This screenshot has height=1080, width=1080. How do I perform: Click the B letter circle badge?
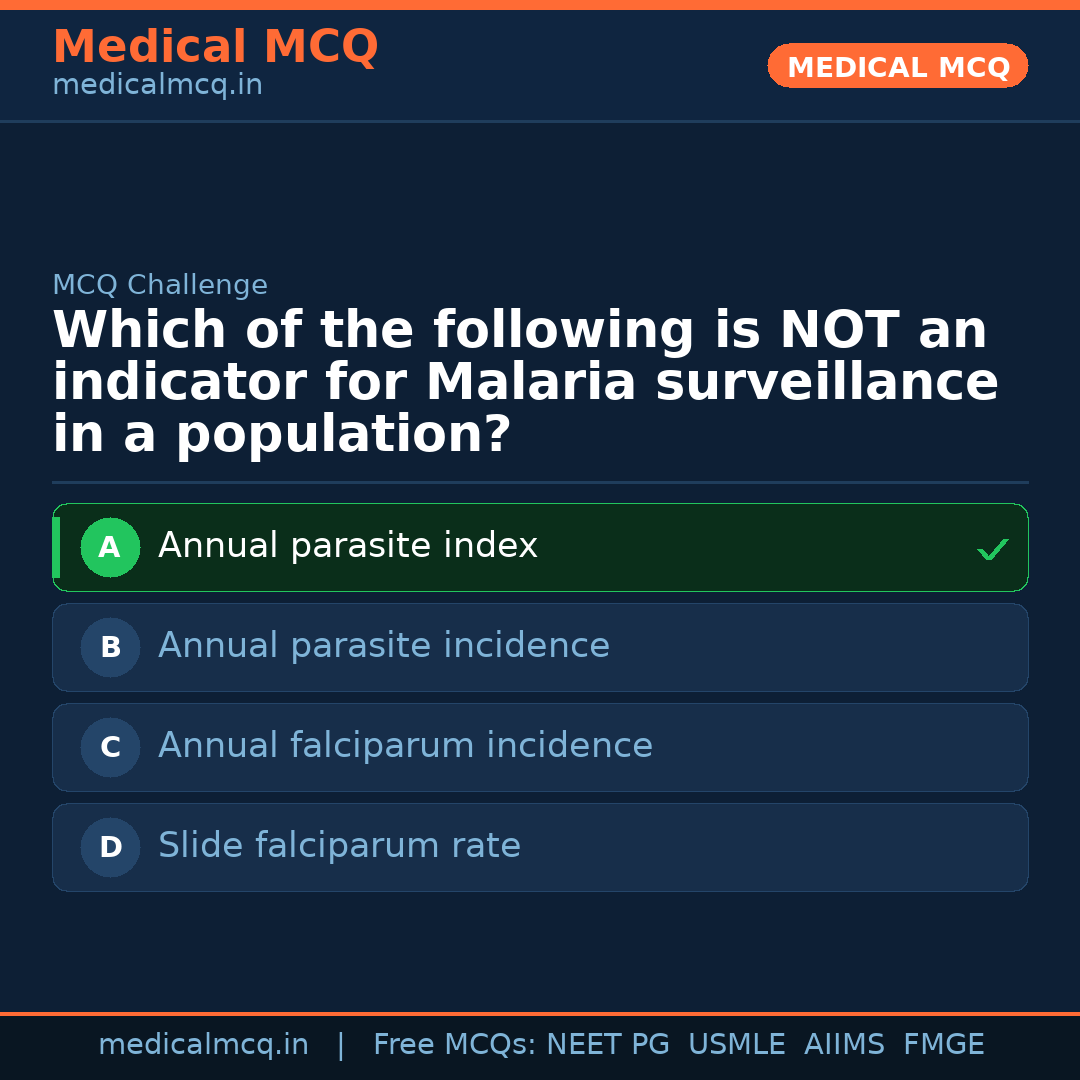pos(110,647)
